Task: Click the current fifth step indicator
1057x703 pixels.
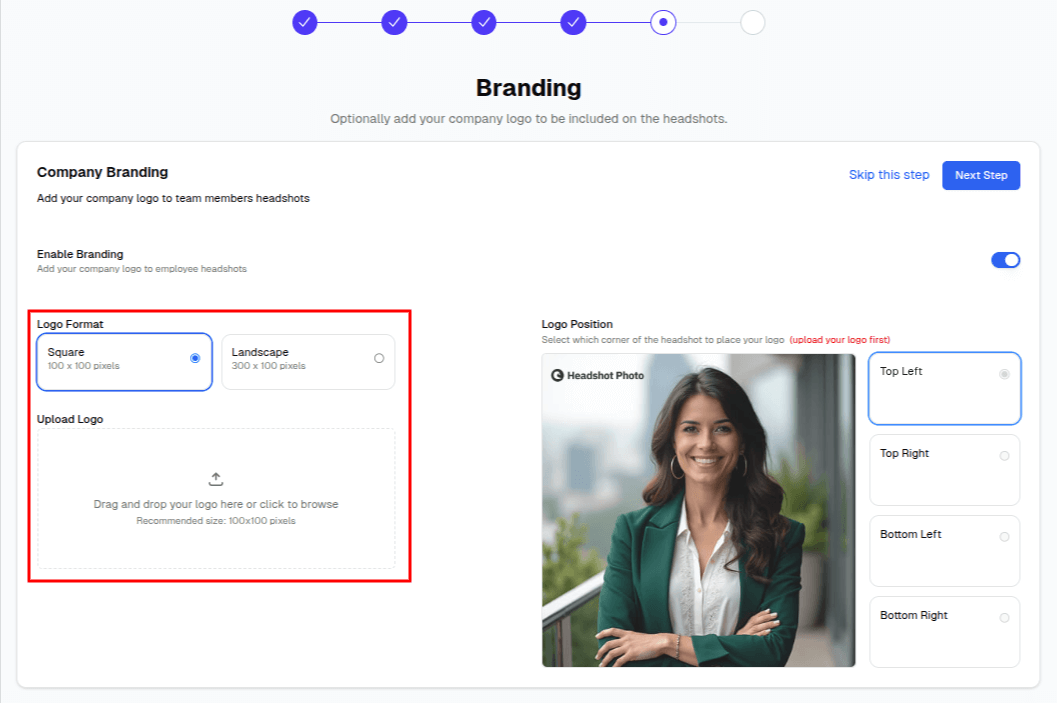Action: [663, 22]
